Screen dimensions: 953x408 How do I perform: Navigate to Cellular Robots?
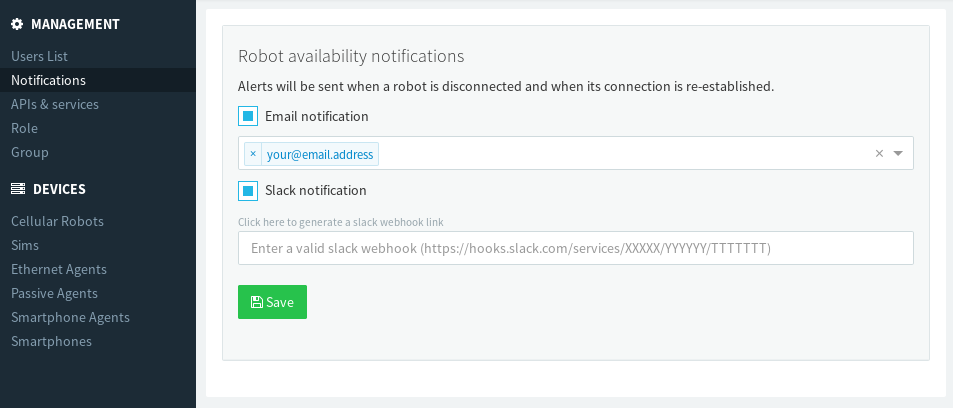pyautogui.click(x=57, y=221)
